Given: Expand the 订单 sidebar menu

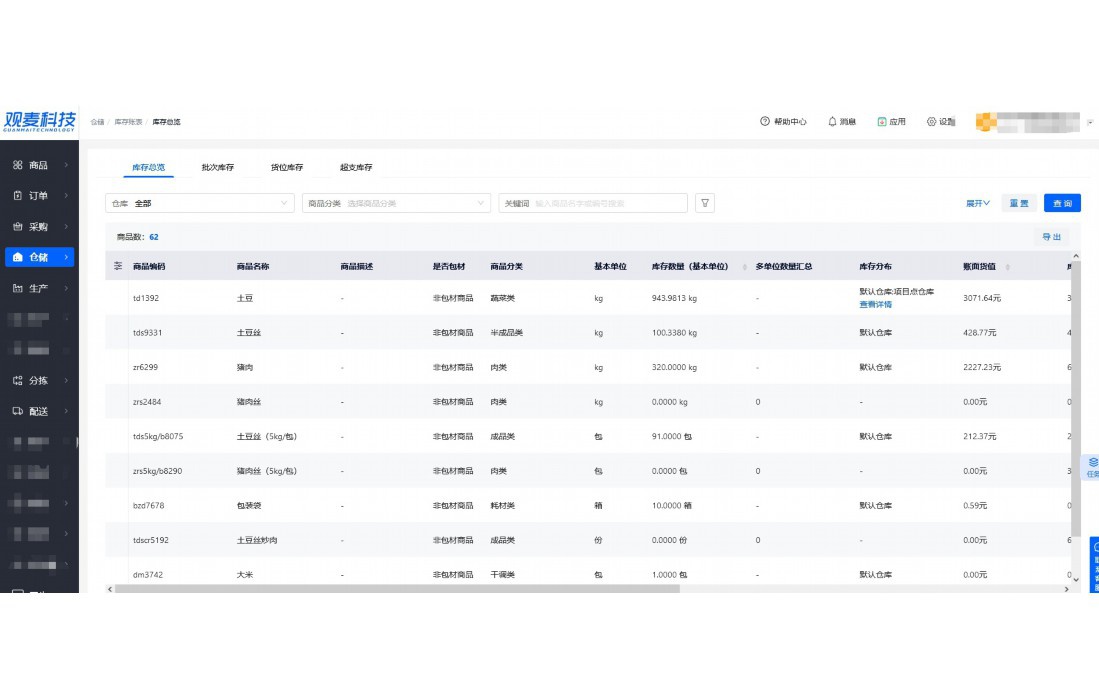Looking at the screenshot, I should (39, 196).
